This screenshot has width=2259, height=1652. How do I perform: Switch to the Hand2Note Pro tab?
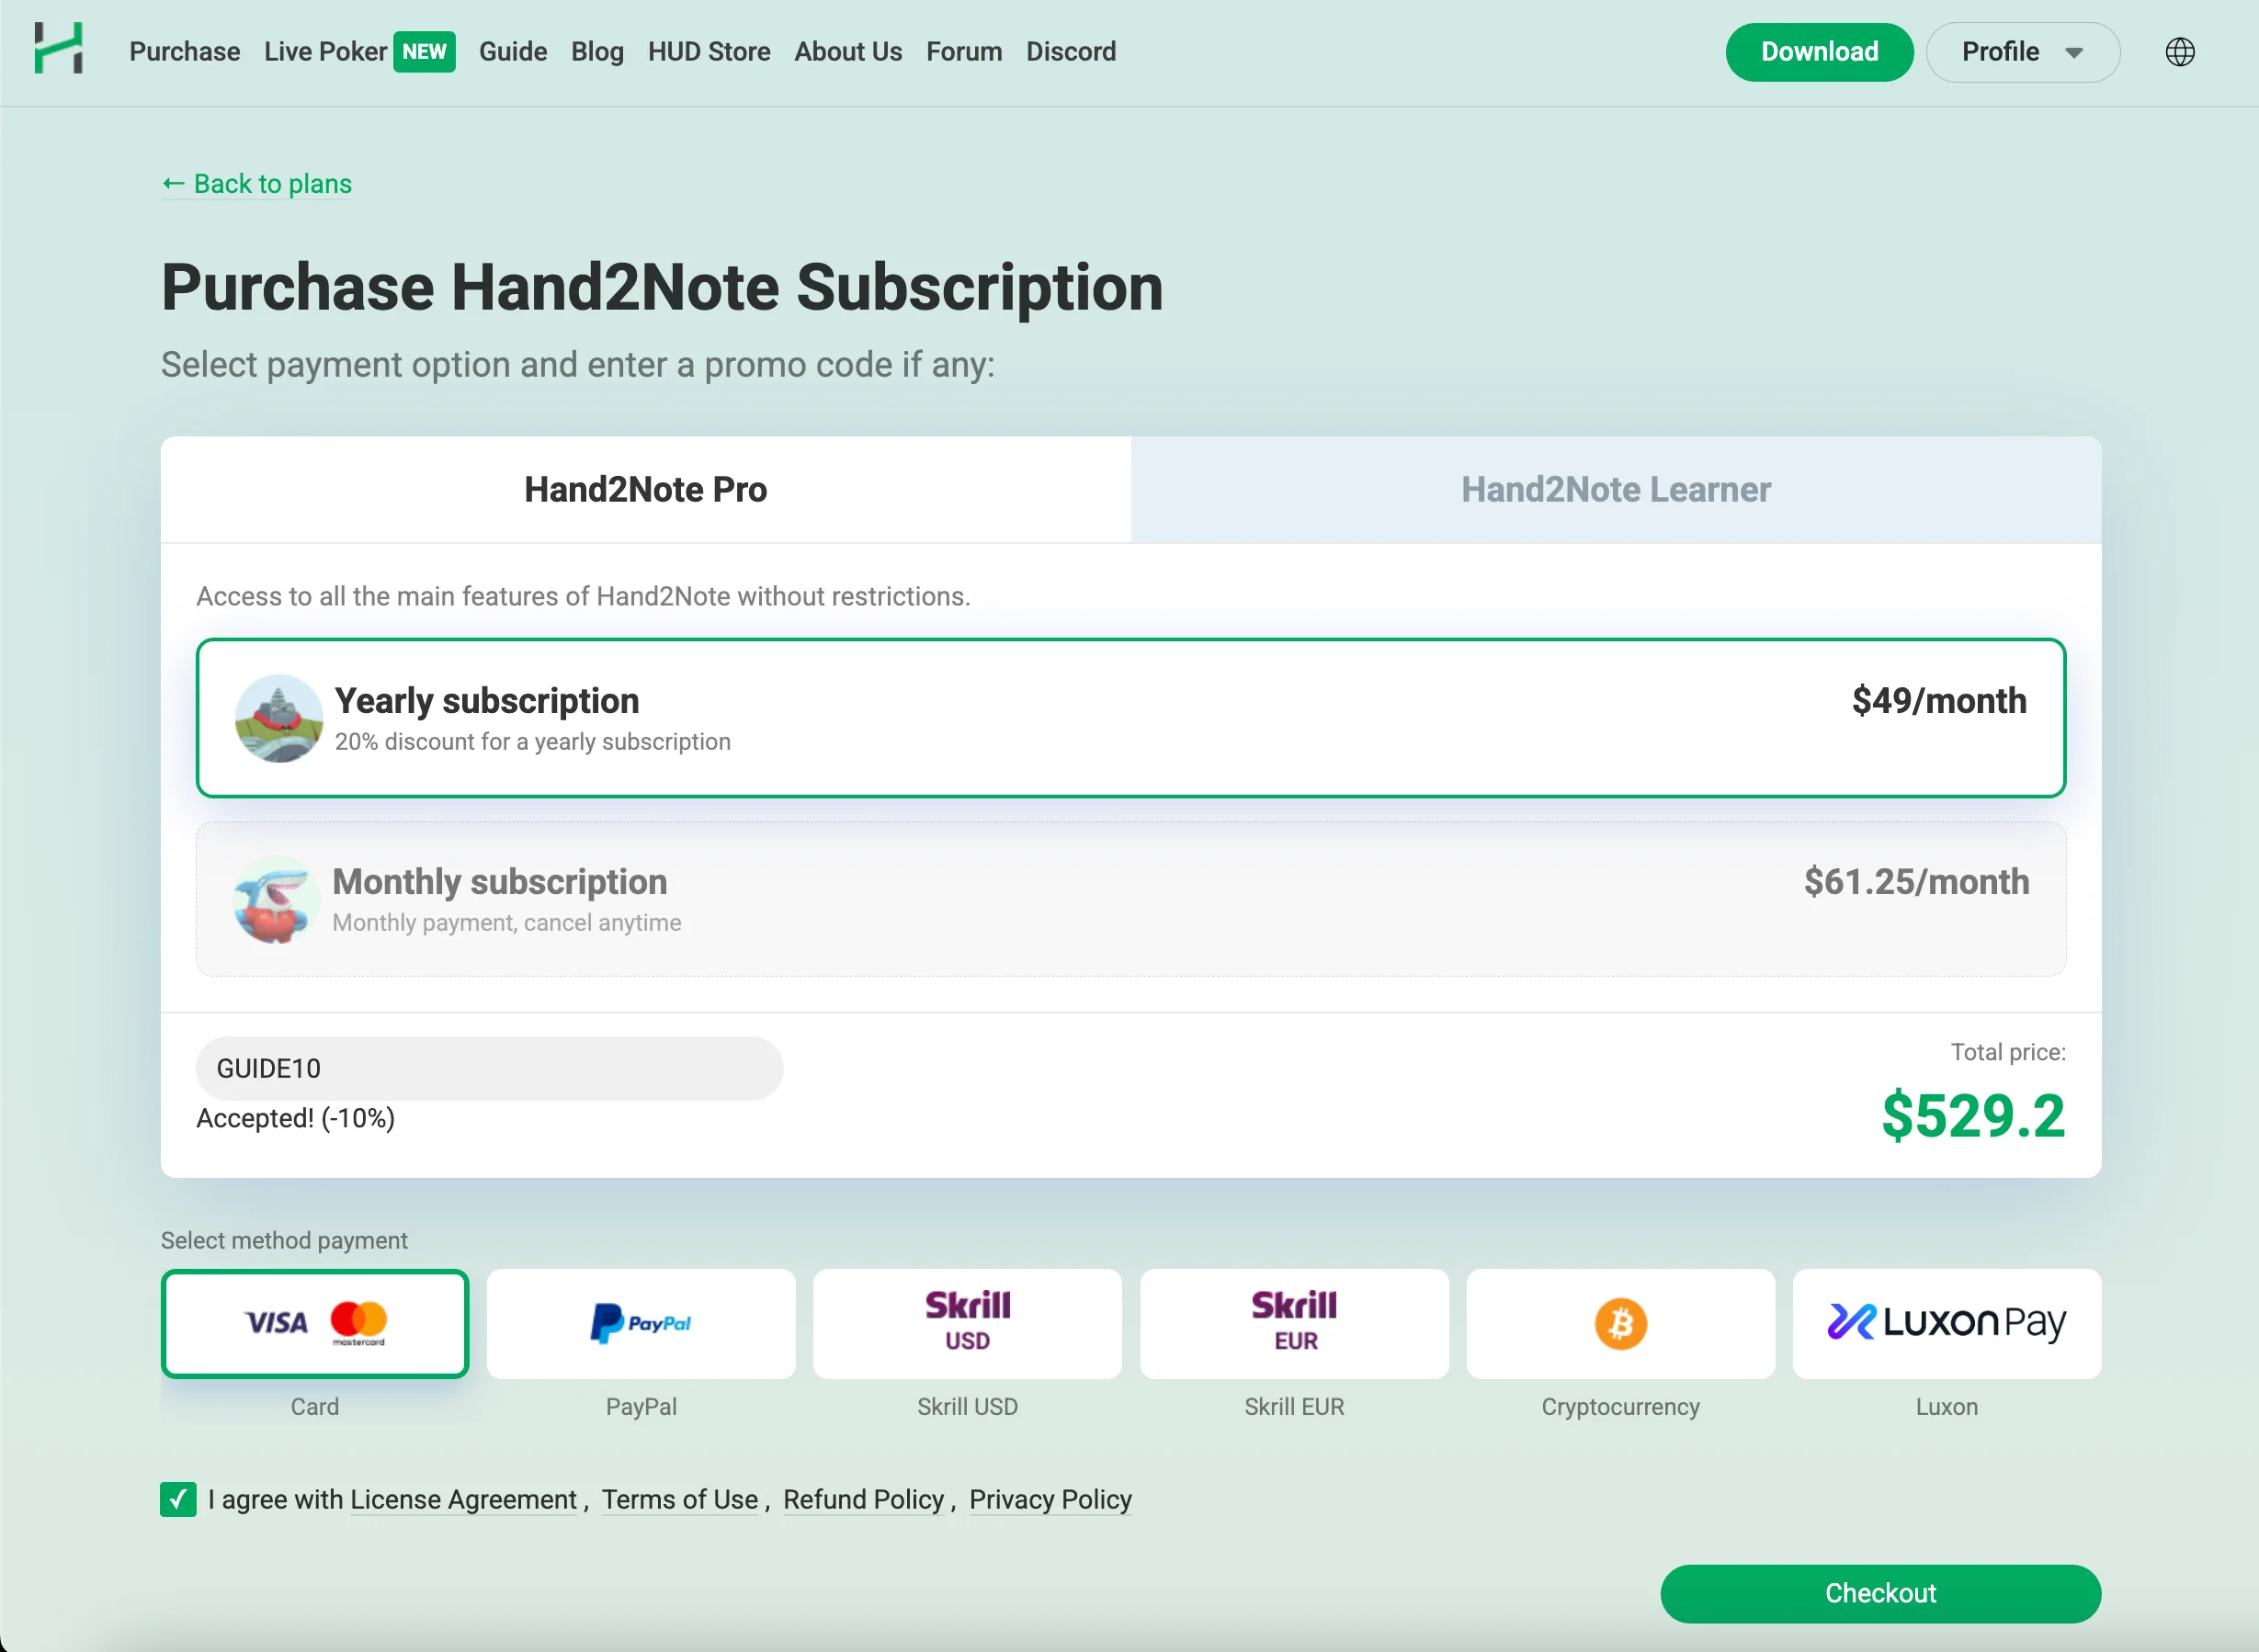pyautogui.click(x=645, y=489)
